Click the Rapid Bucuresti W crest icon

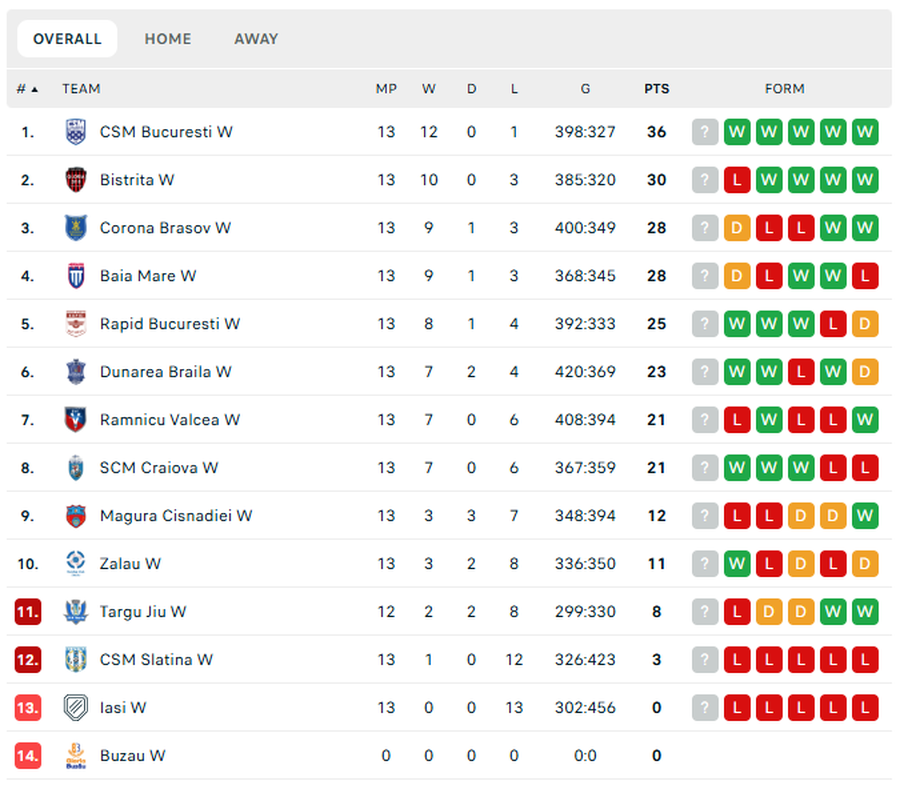76,324
